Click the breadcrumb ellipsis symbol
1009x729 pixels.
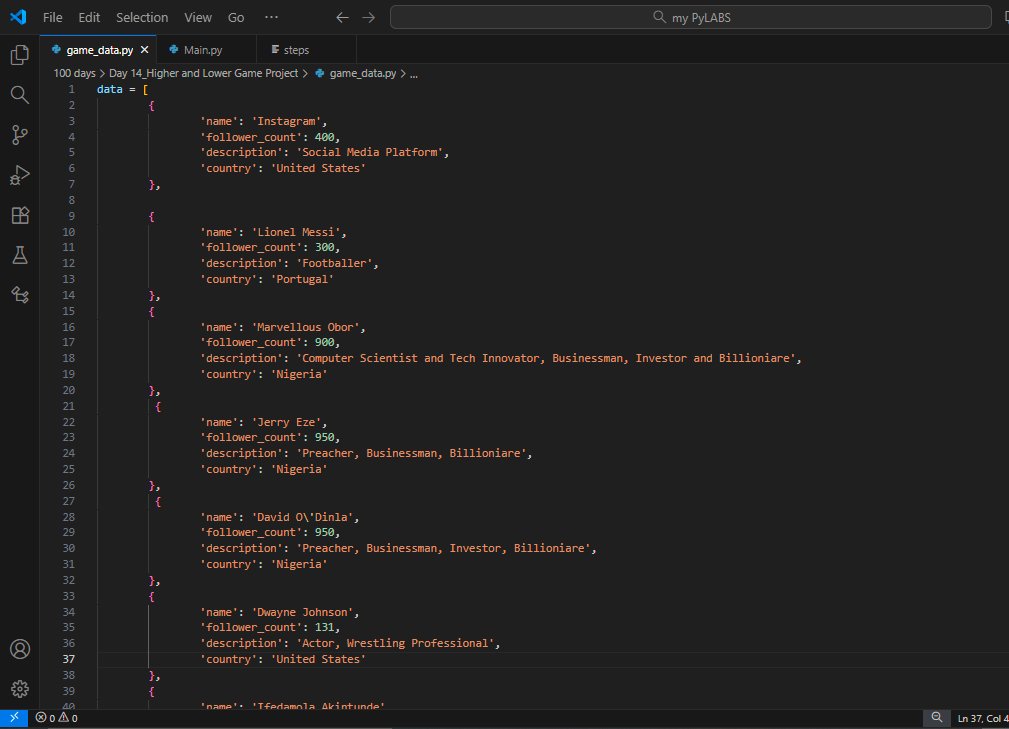pyautogui.click(x=414, y=73)
